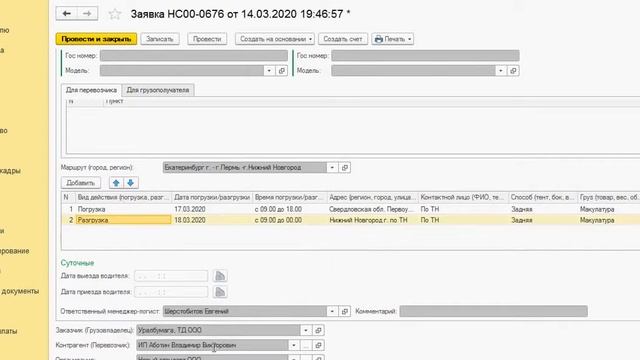Expand the Контрагент (Перевозчик) dropdown arrow
This screenshot has width=640, height=360.
click(293, 345)
